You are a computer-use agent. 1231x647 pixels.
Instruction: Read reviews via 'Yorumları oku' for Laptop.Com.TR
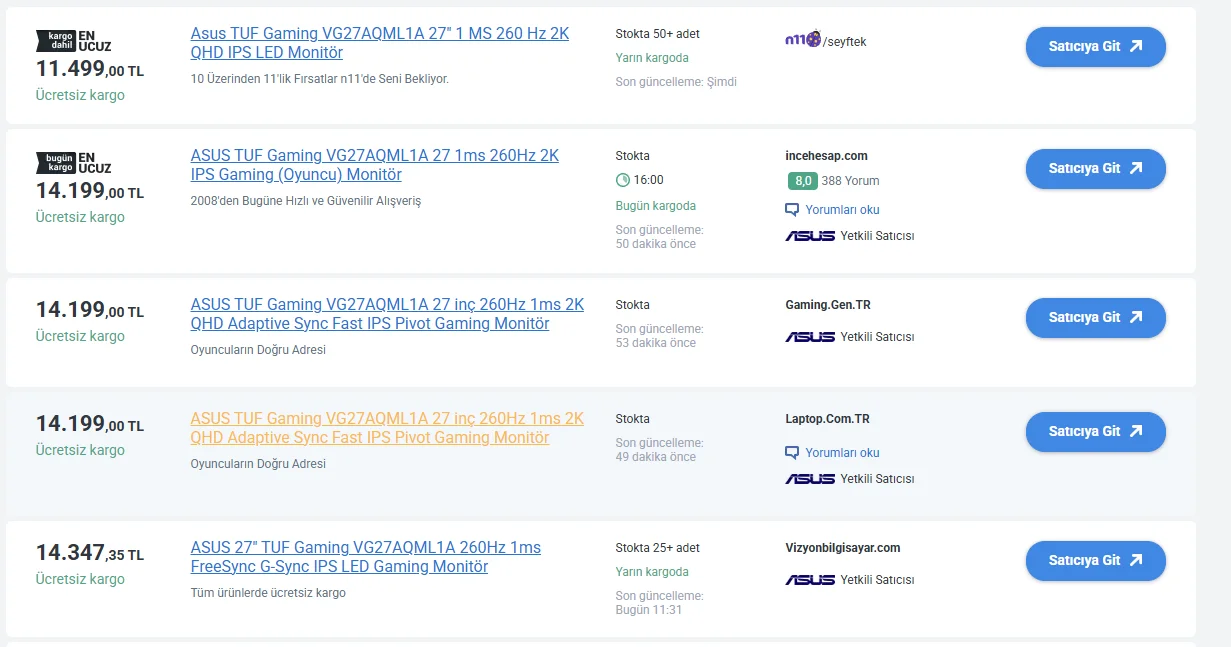(842, 453)
